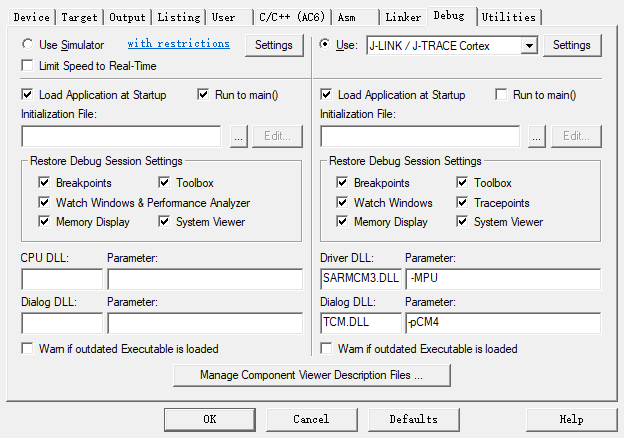Screen dimensions: 624x438
Task: Click the Defaults button
Action: (x=413, y=419)
